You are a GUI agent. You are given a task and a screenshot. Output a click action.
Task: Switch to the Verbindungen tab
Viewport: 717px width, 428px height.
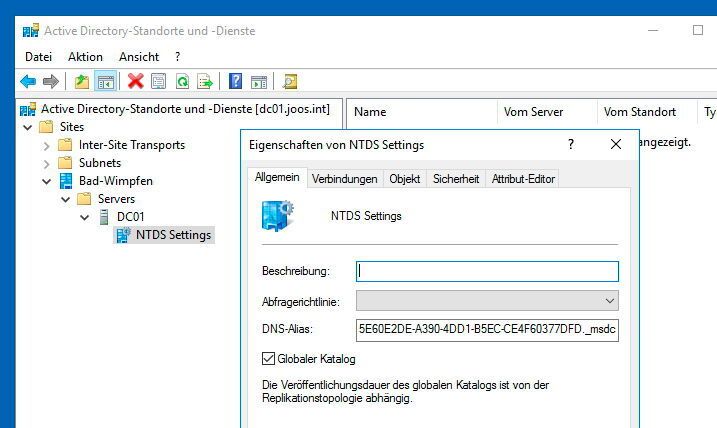point(345,179)
